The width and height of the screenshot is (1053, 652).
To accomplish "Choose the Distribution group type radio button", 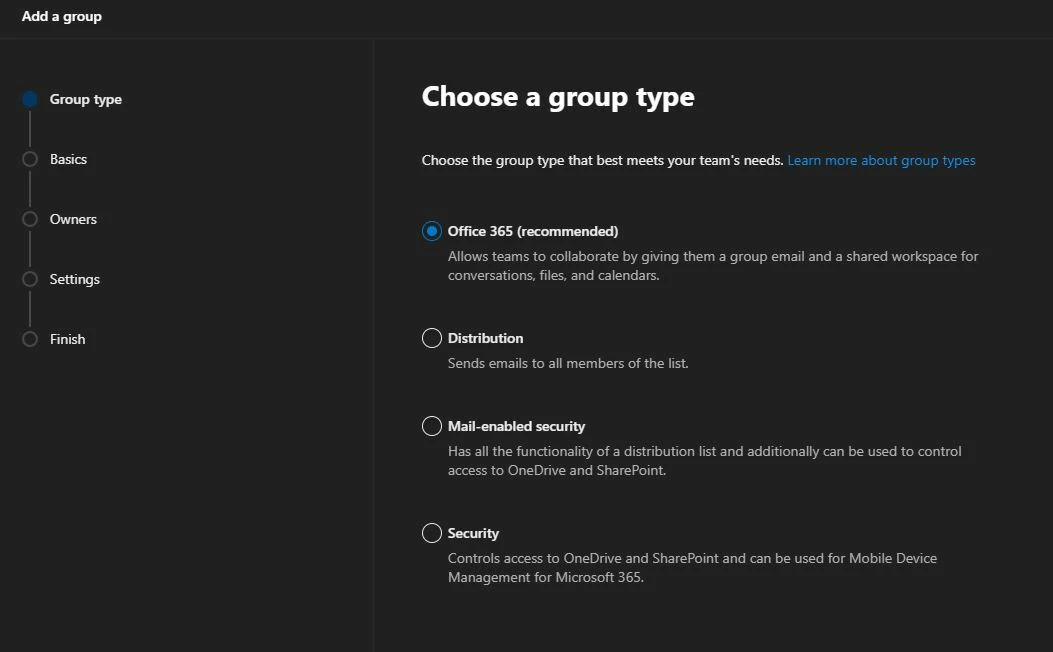I will coord(432,338).
